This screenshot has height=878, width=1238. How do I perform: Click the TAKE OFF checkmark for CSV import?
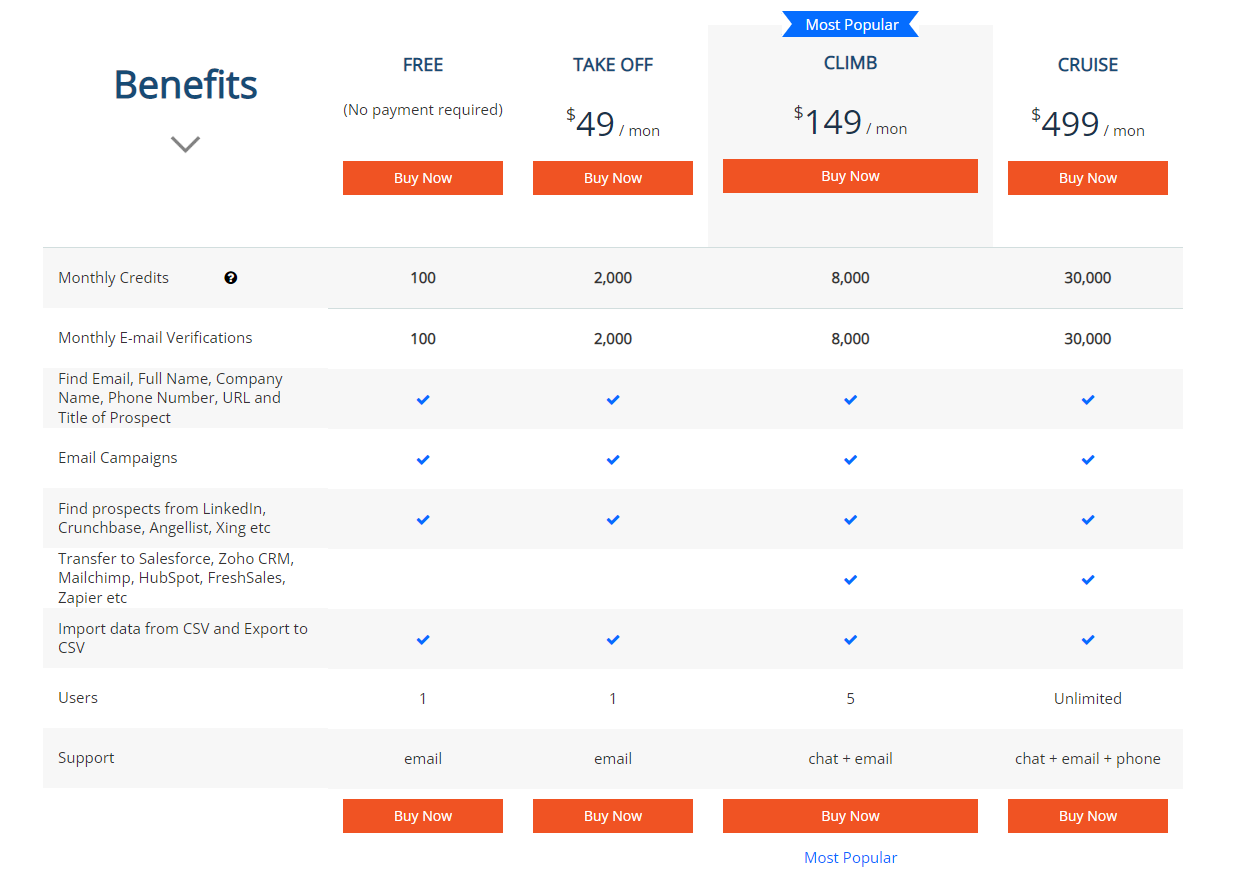(613, 639)
